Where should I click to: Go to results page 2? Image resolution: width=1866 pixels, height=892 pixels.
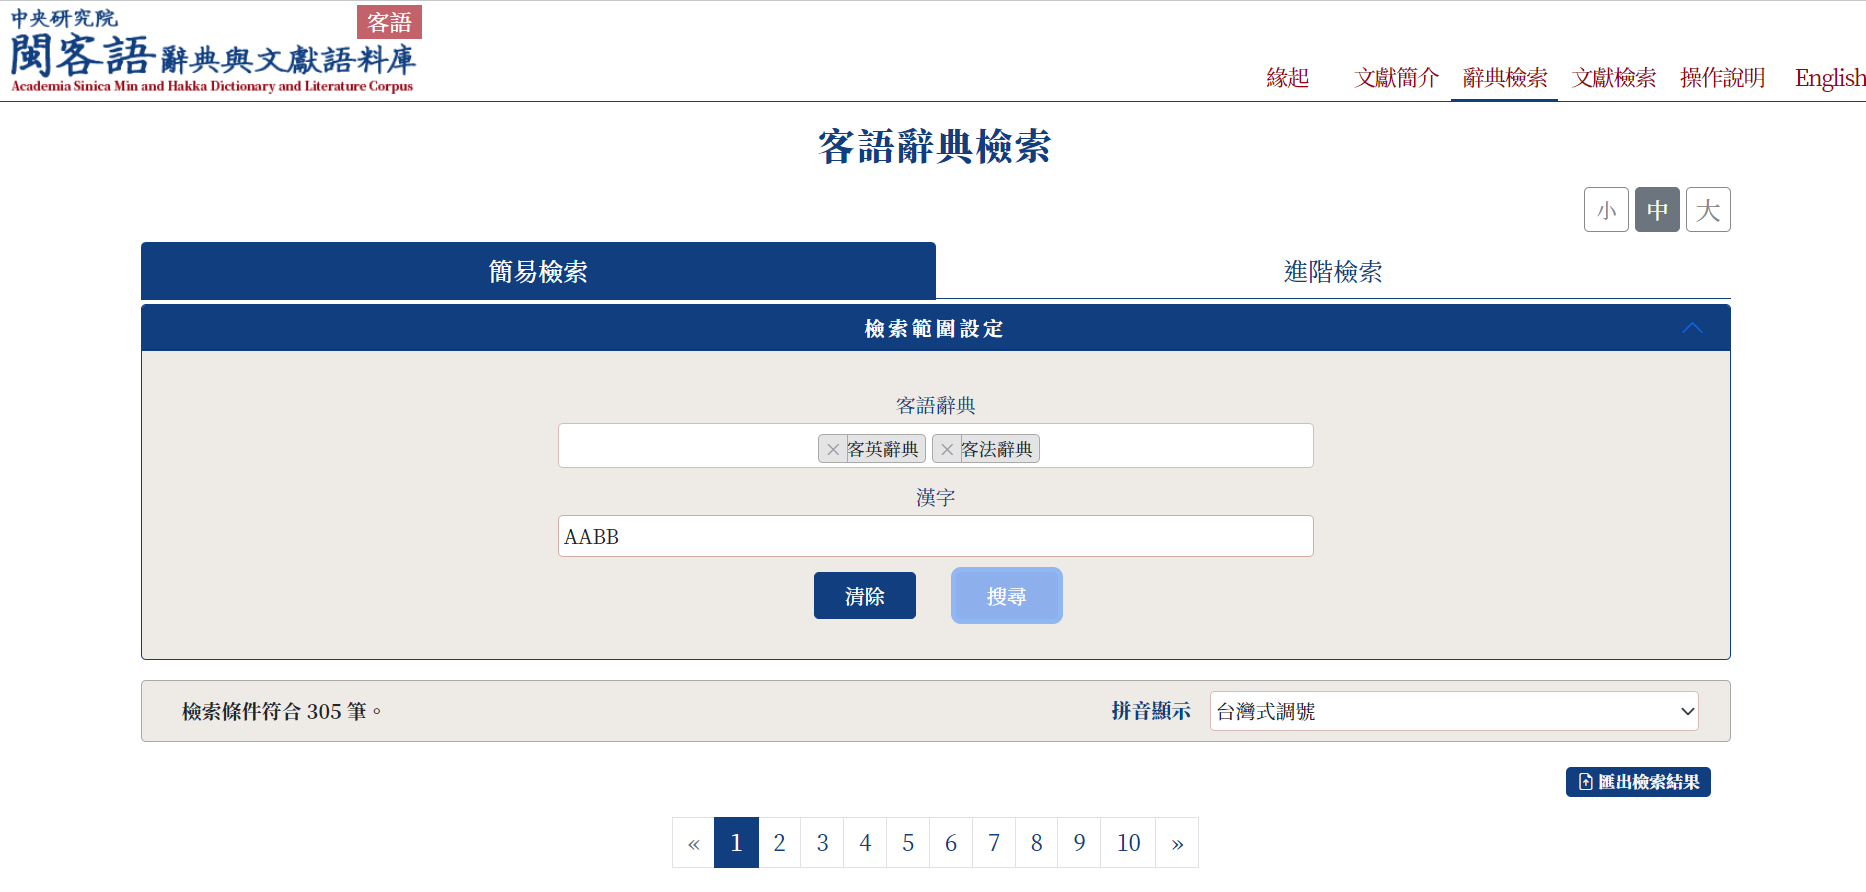point(779,843)
